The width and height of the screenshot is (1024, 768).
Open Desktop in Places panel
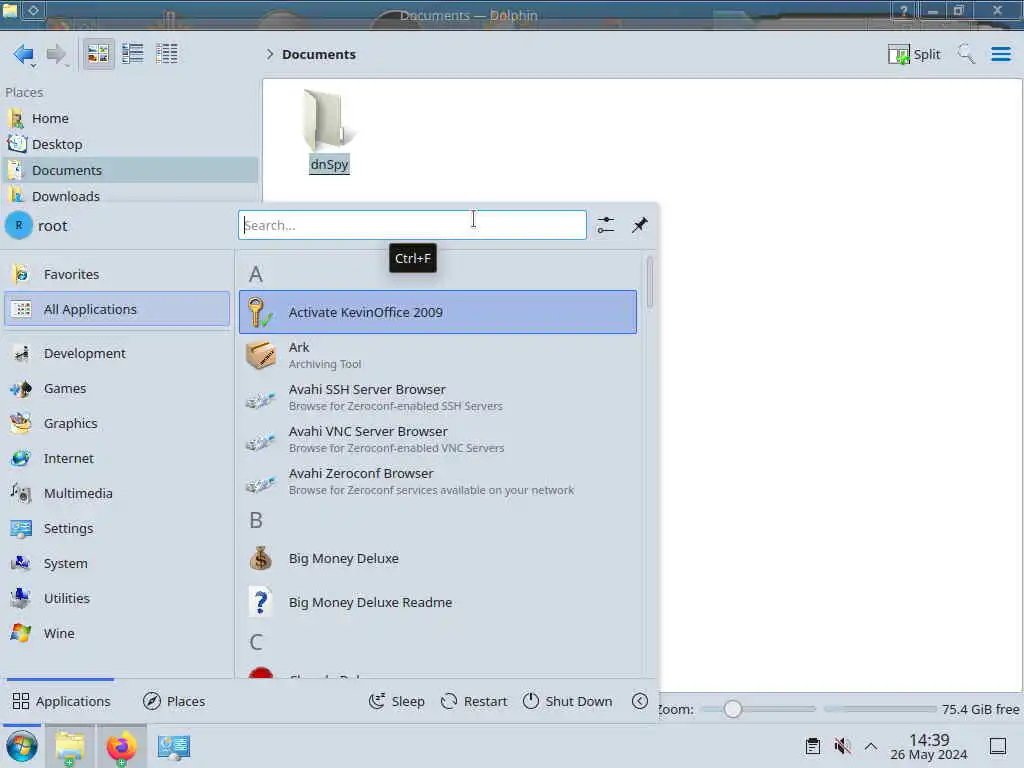pyautogui.click(x=129, y=144)
